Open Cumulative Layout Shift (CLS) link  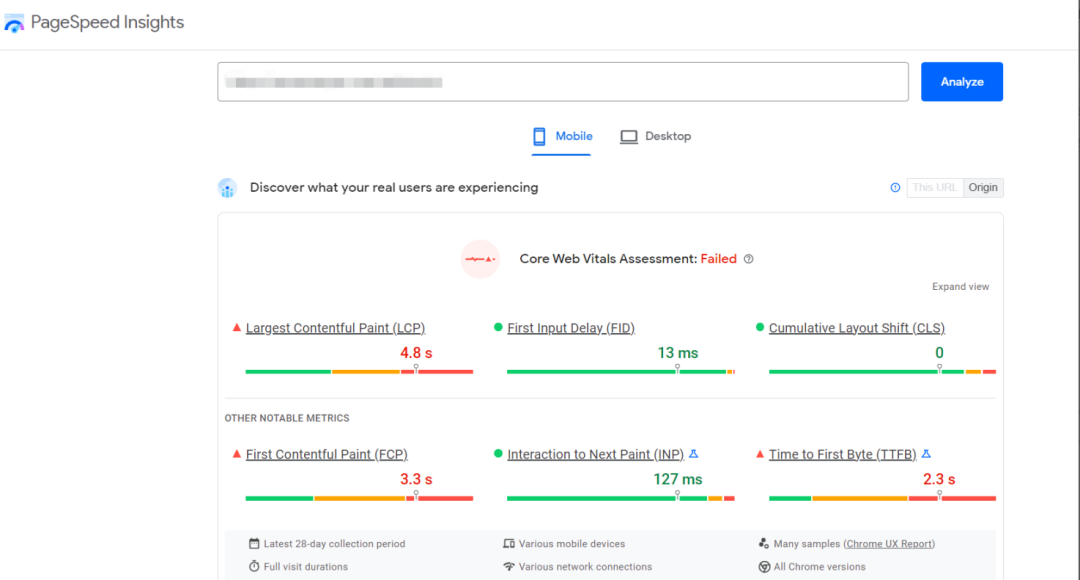point(856,328)
